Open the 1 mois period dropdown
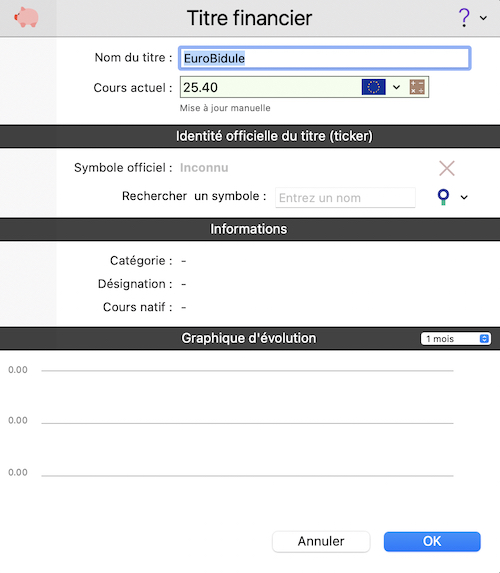 click(456, 339)
